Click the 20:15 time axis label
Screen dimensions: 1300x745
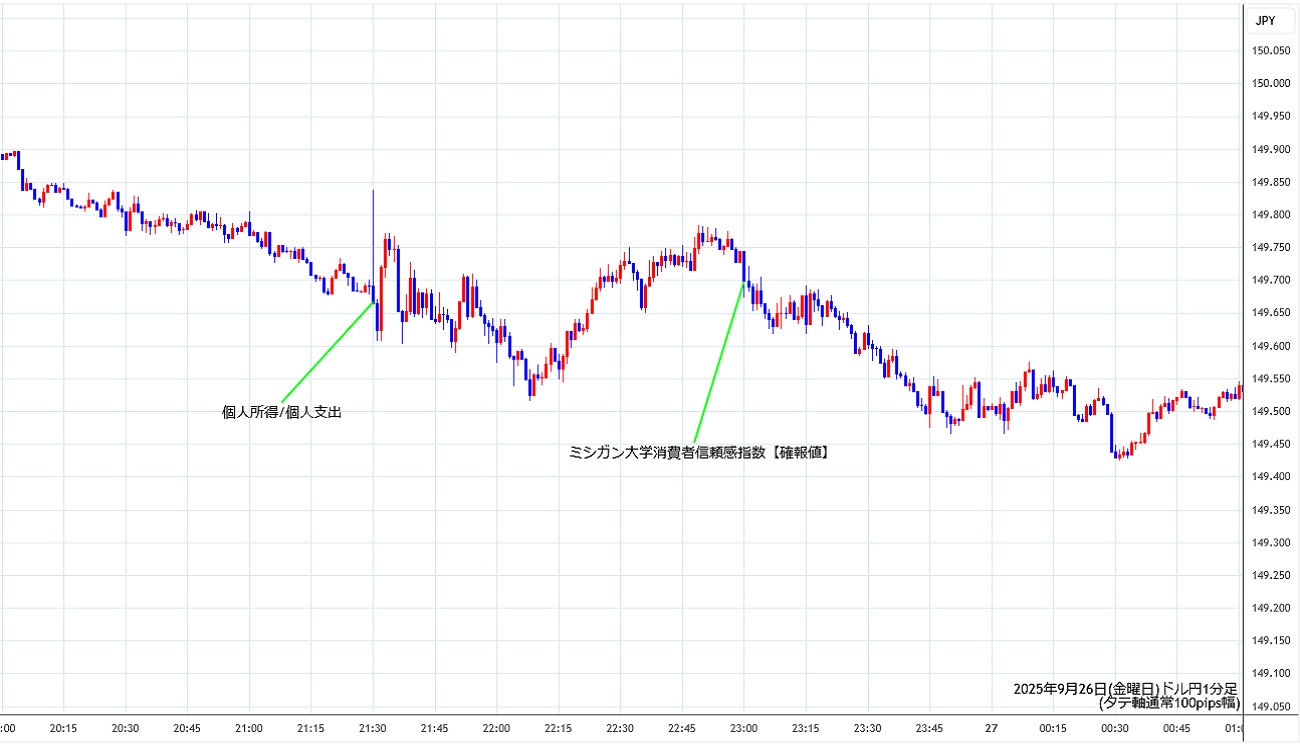coord(63,730)
